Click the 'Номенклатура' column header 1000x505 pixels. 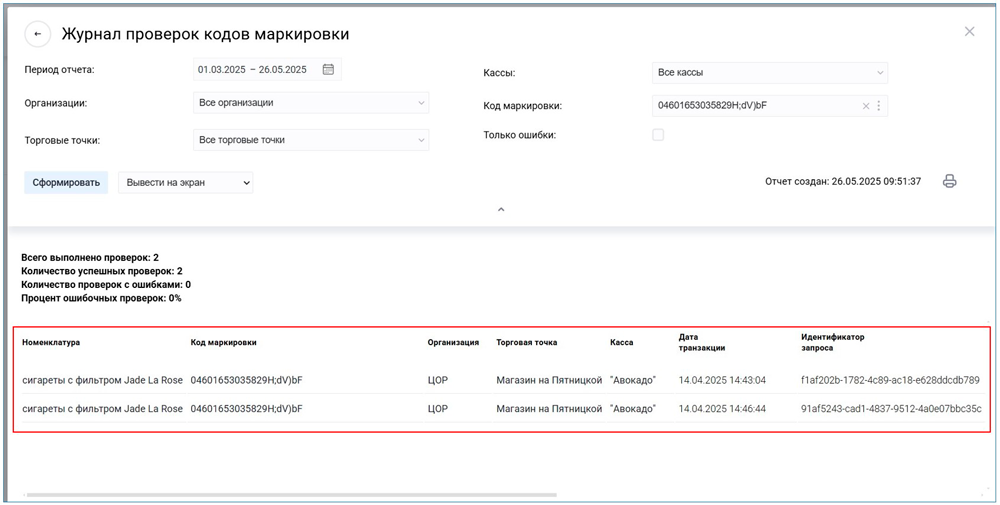tap(51, 342)
